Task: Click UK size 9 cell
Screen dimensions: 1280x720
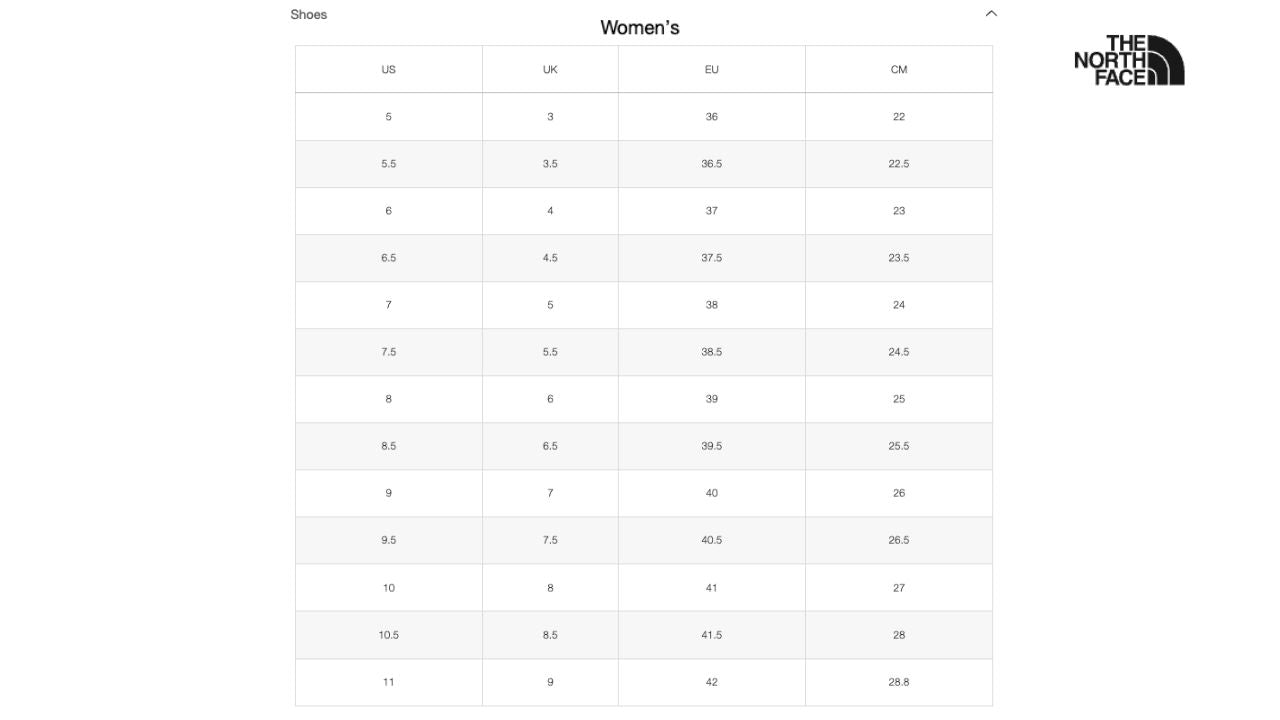Action: 550,681
